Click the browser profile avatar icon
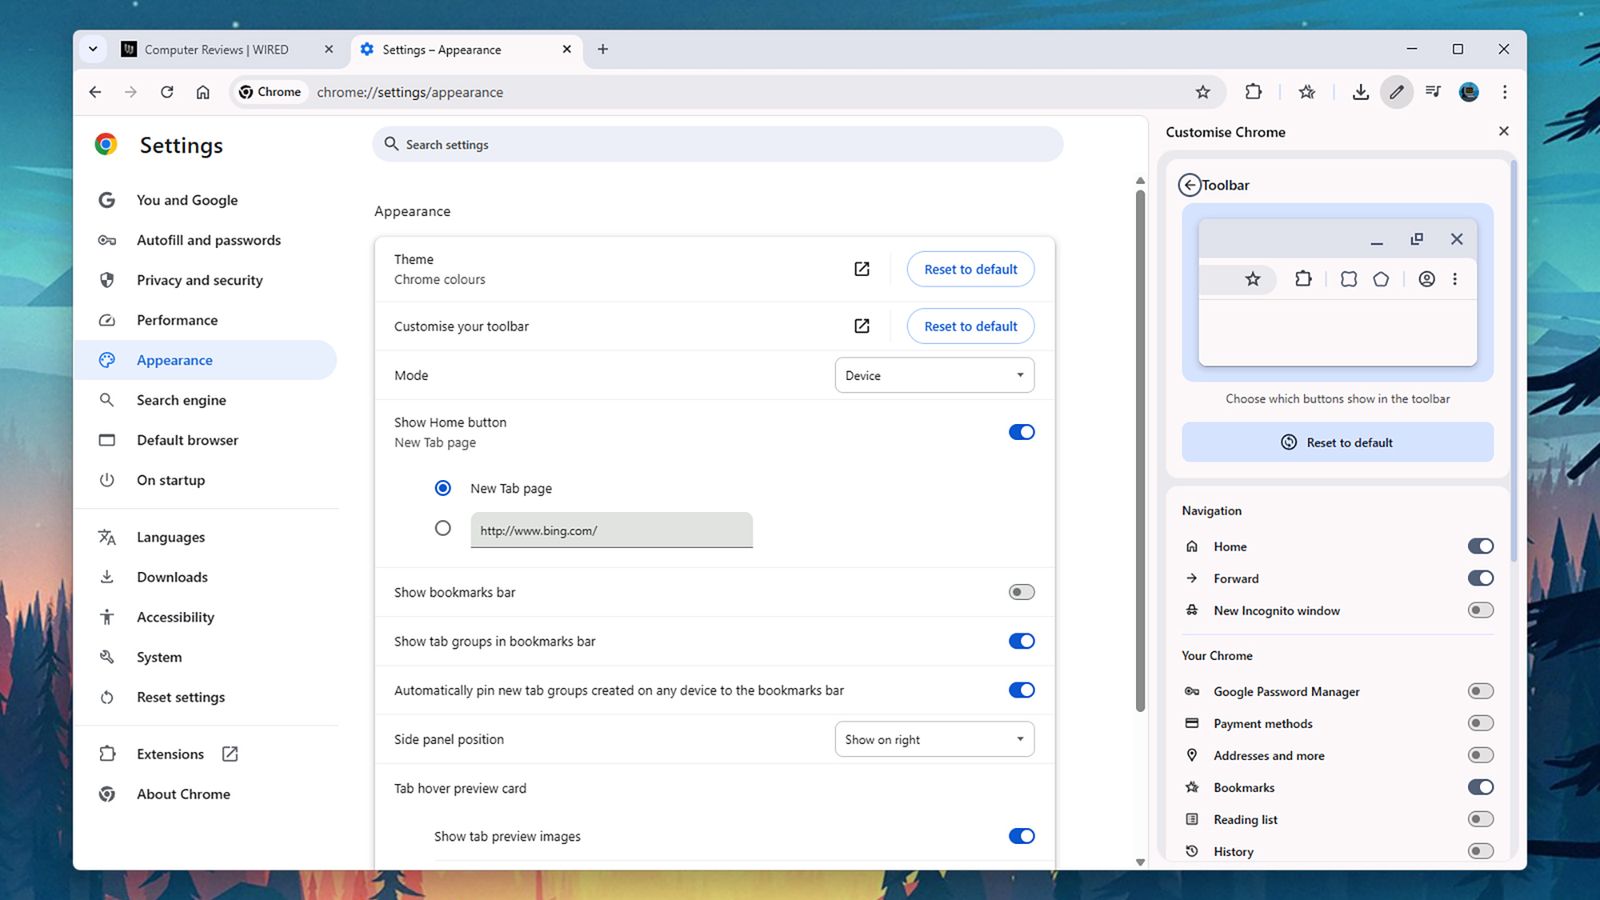 coord(1468,92)
